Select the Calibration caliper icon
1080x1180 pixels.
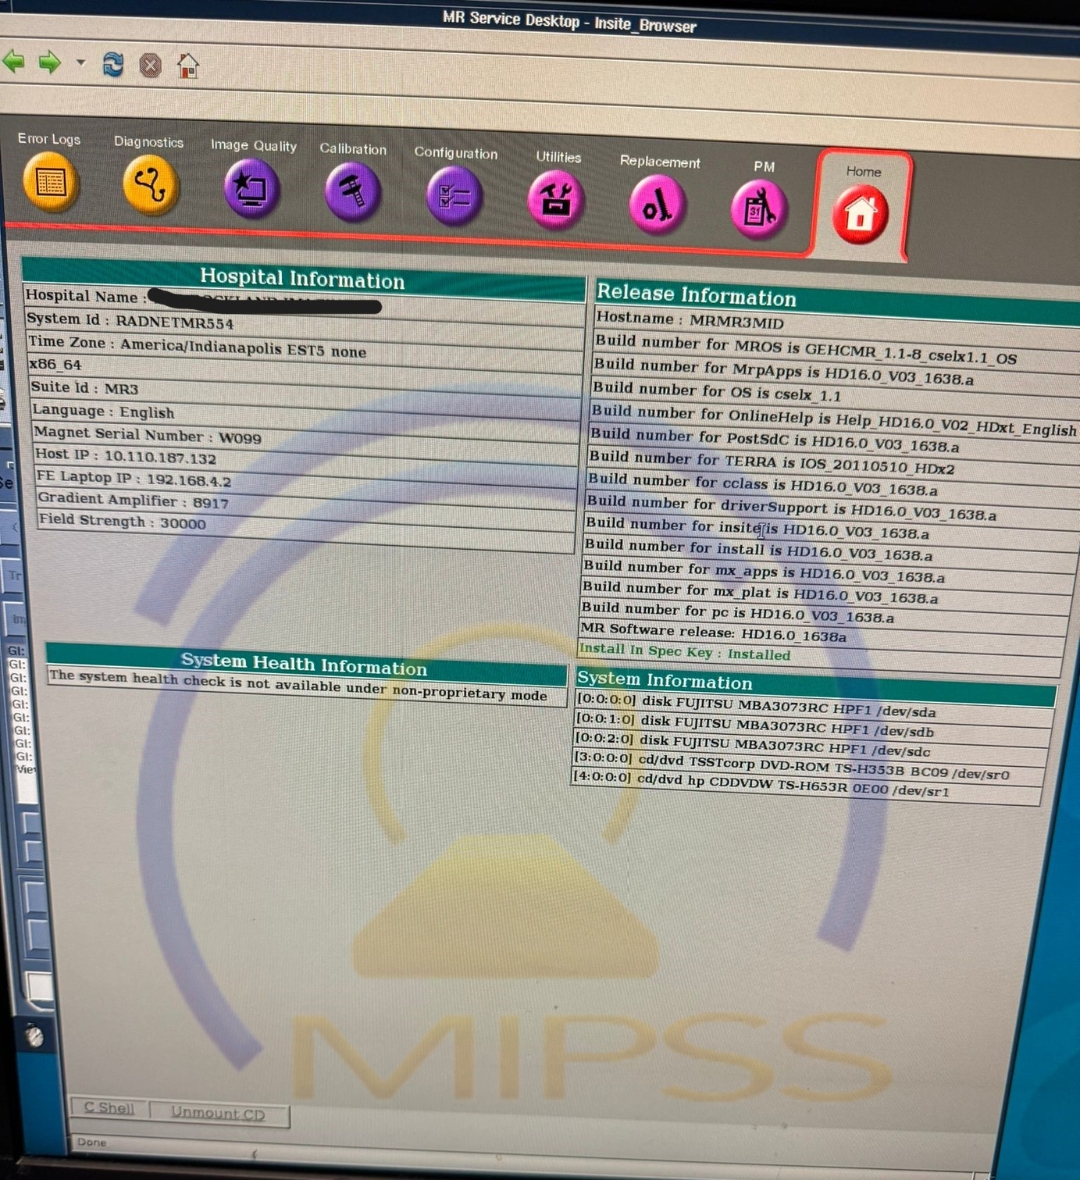[353, 193]
